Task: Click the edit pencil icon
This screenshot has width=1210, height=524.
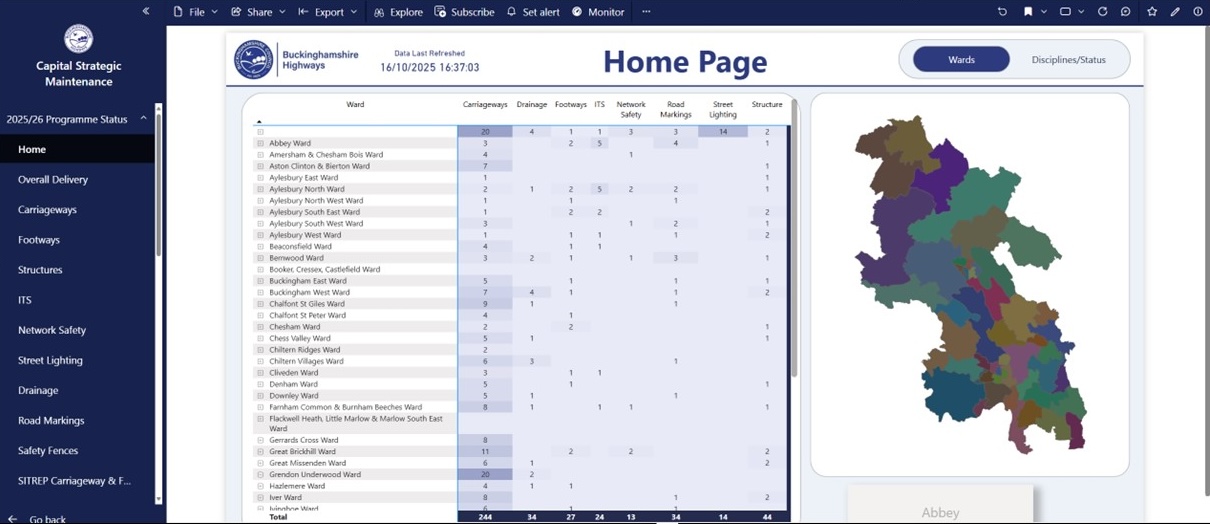Action: click(1175, 12)
